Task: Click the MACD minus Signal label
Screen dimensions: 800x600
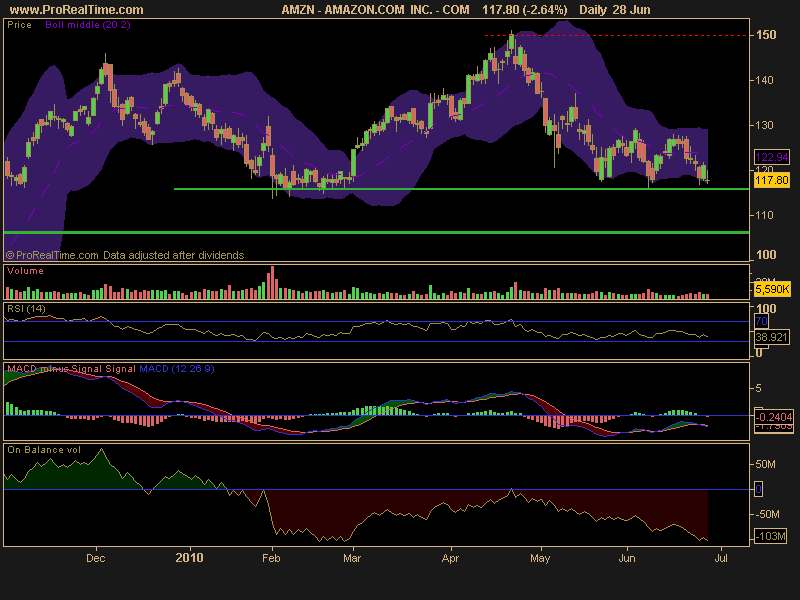Action: coord(55,369)
